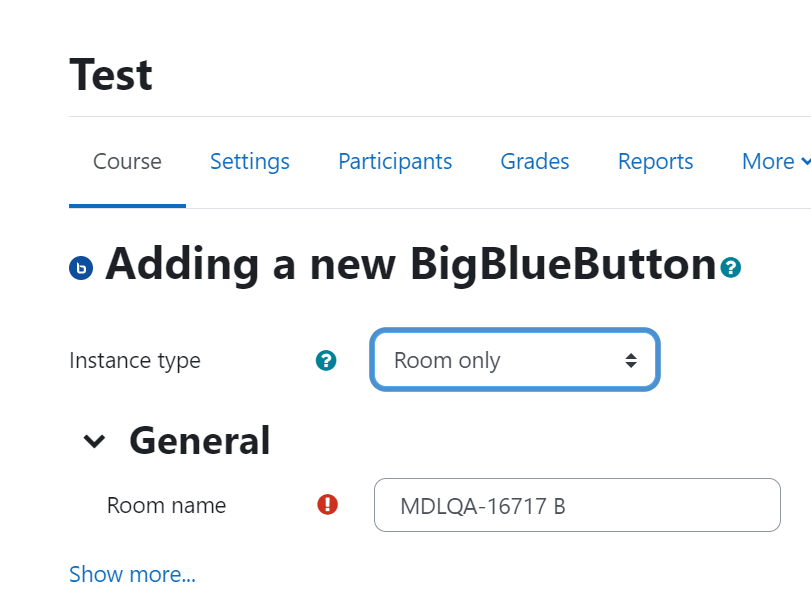Click the Show more... link

(x=132, y=574)
